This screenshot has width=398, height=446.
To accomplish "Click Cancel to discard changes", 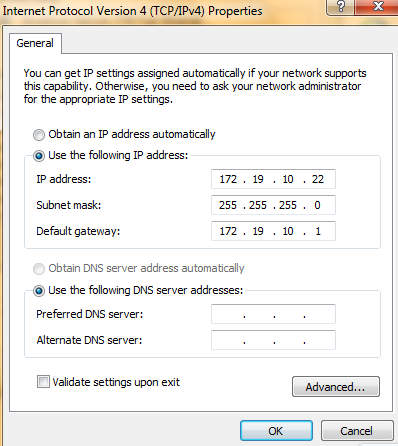I will pos(356,431).
